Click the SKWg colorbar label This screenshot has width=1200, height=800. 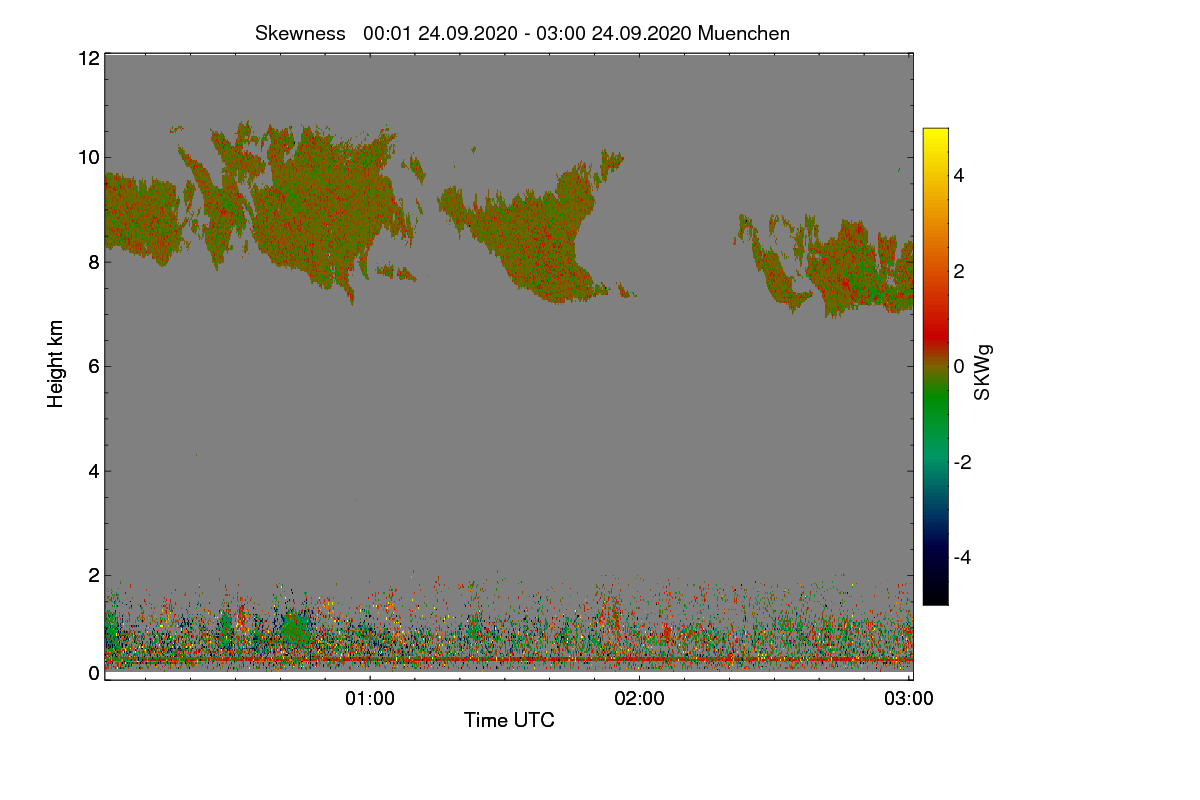coord(983,372)
